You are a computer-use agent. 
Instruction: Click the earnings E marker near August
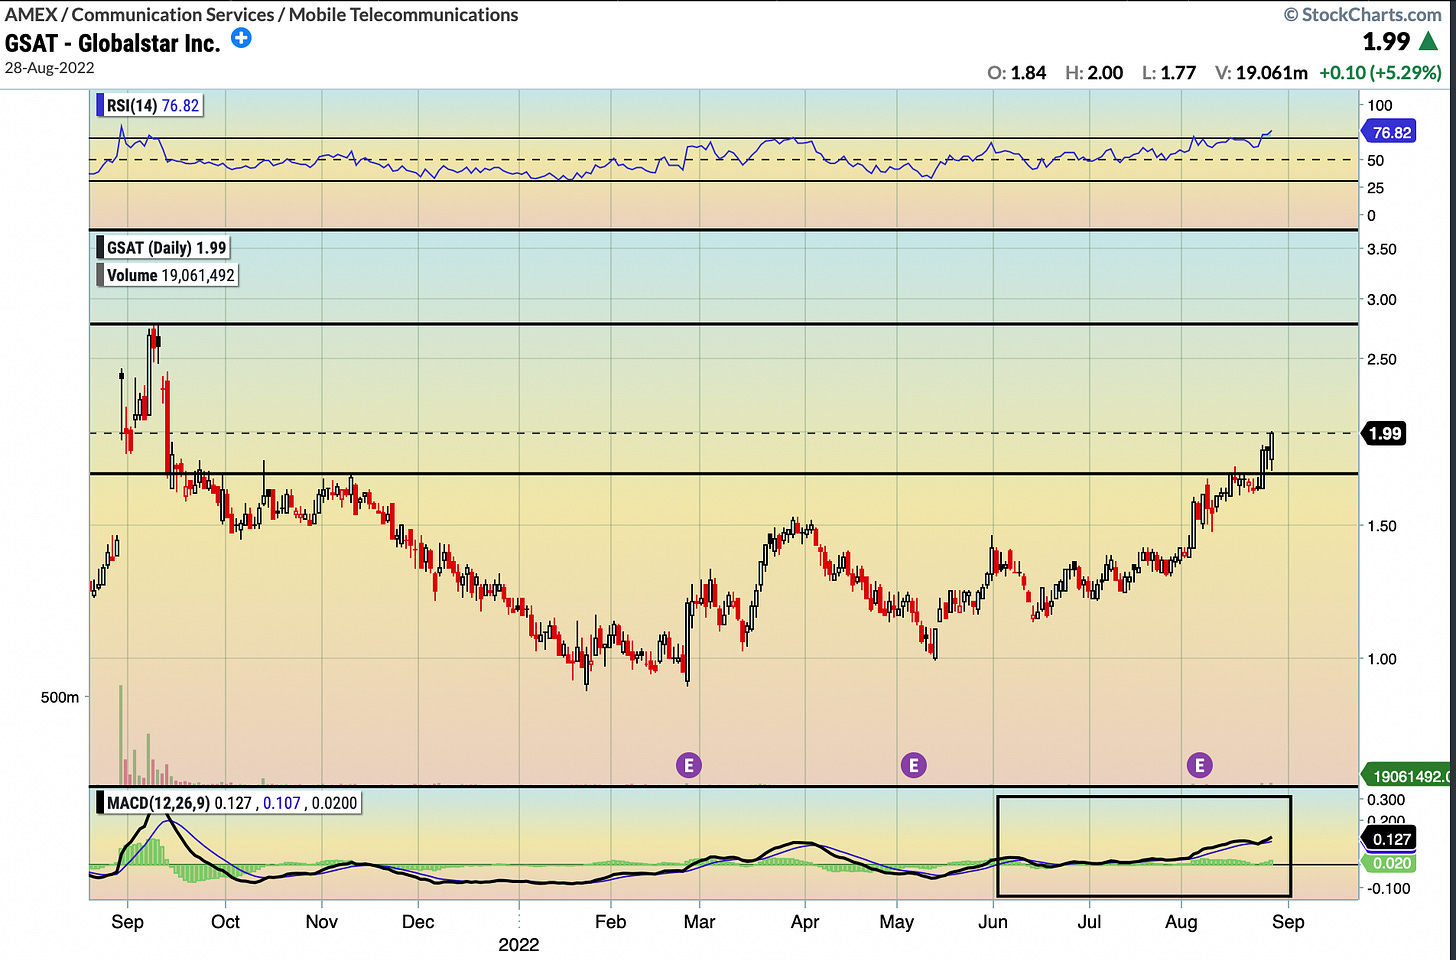click(1199, 765)
